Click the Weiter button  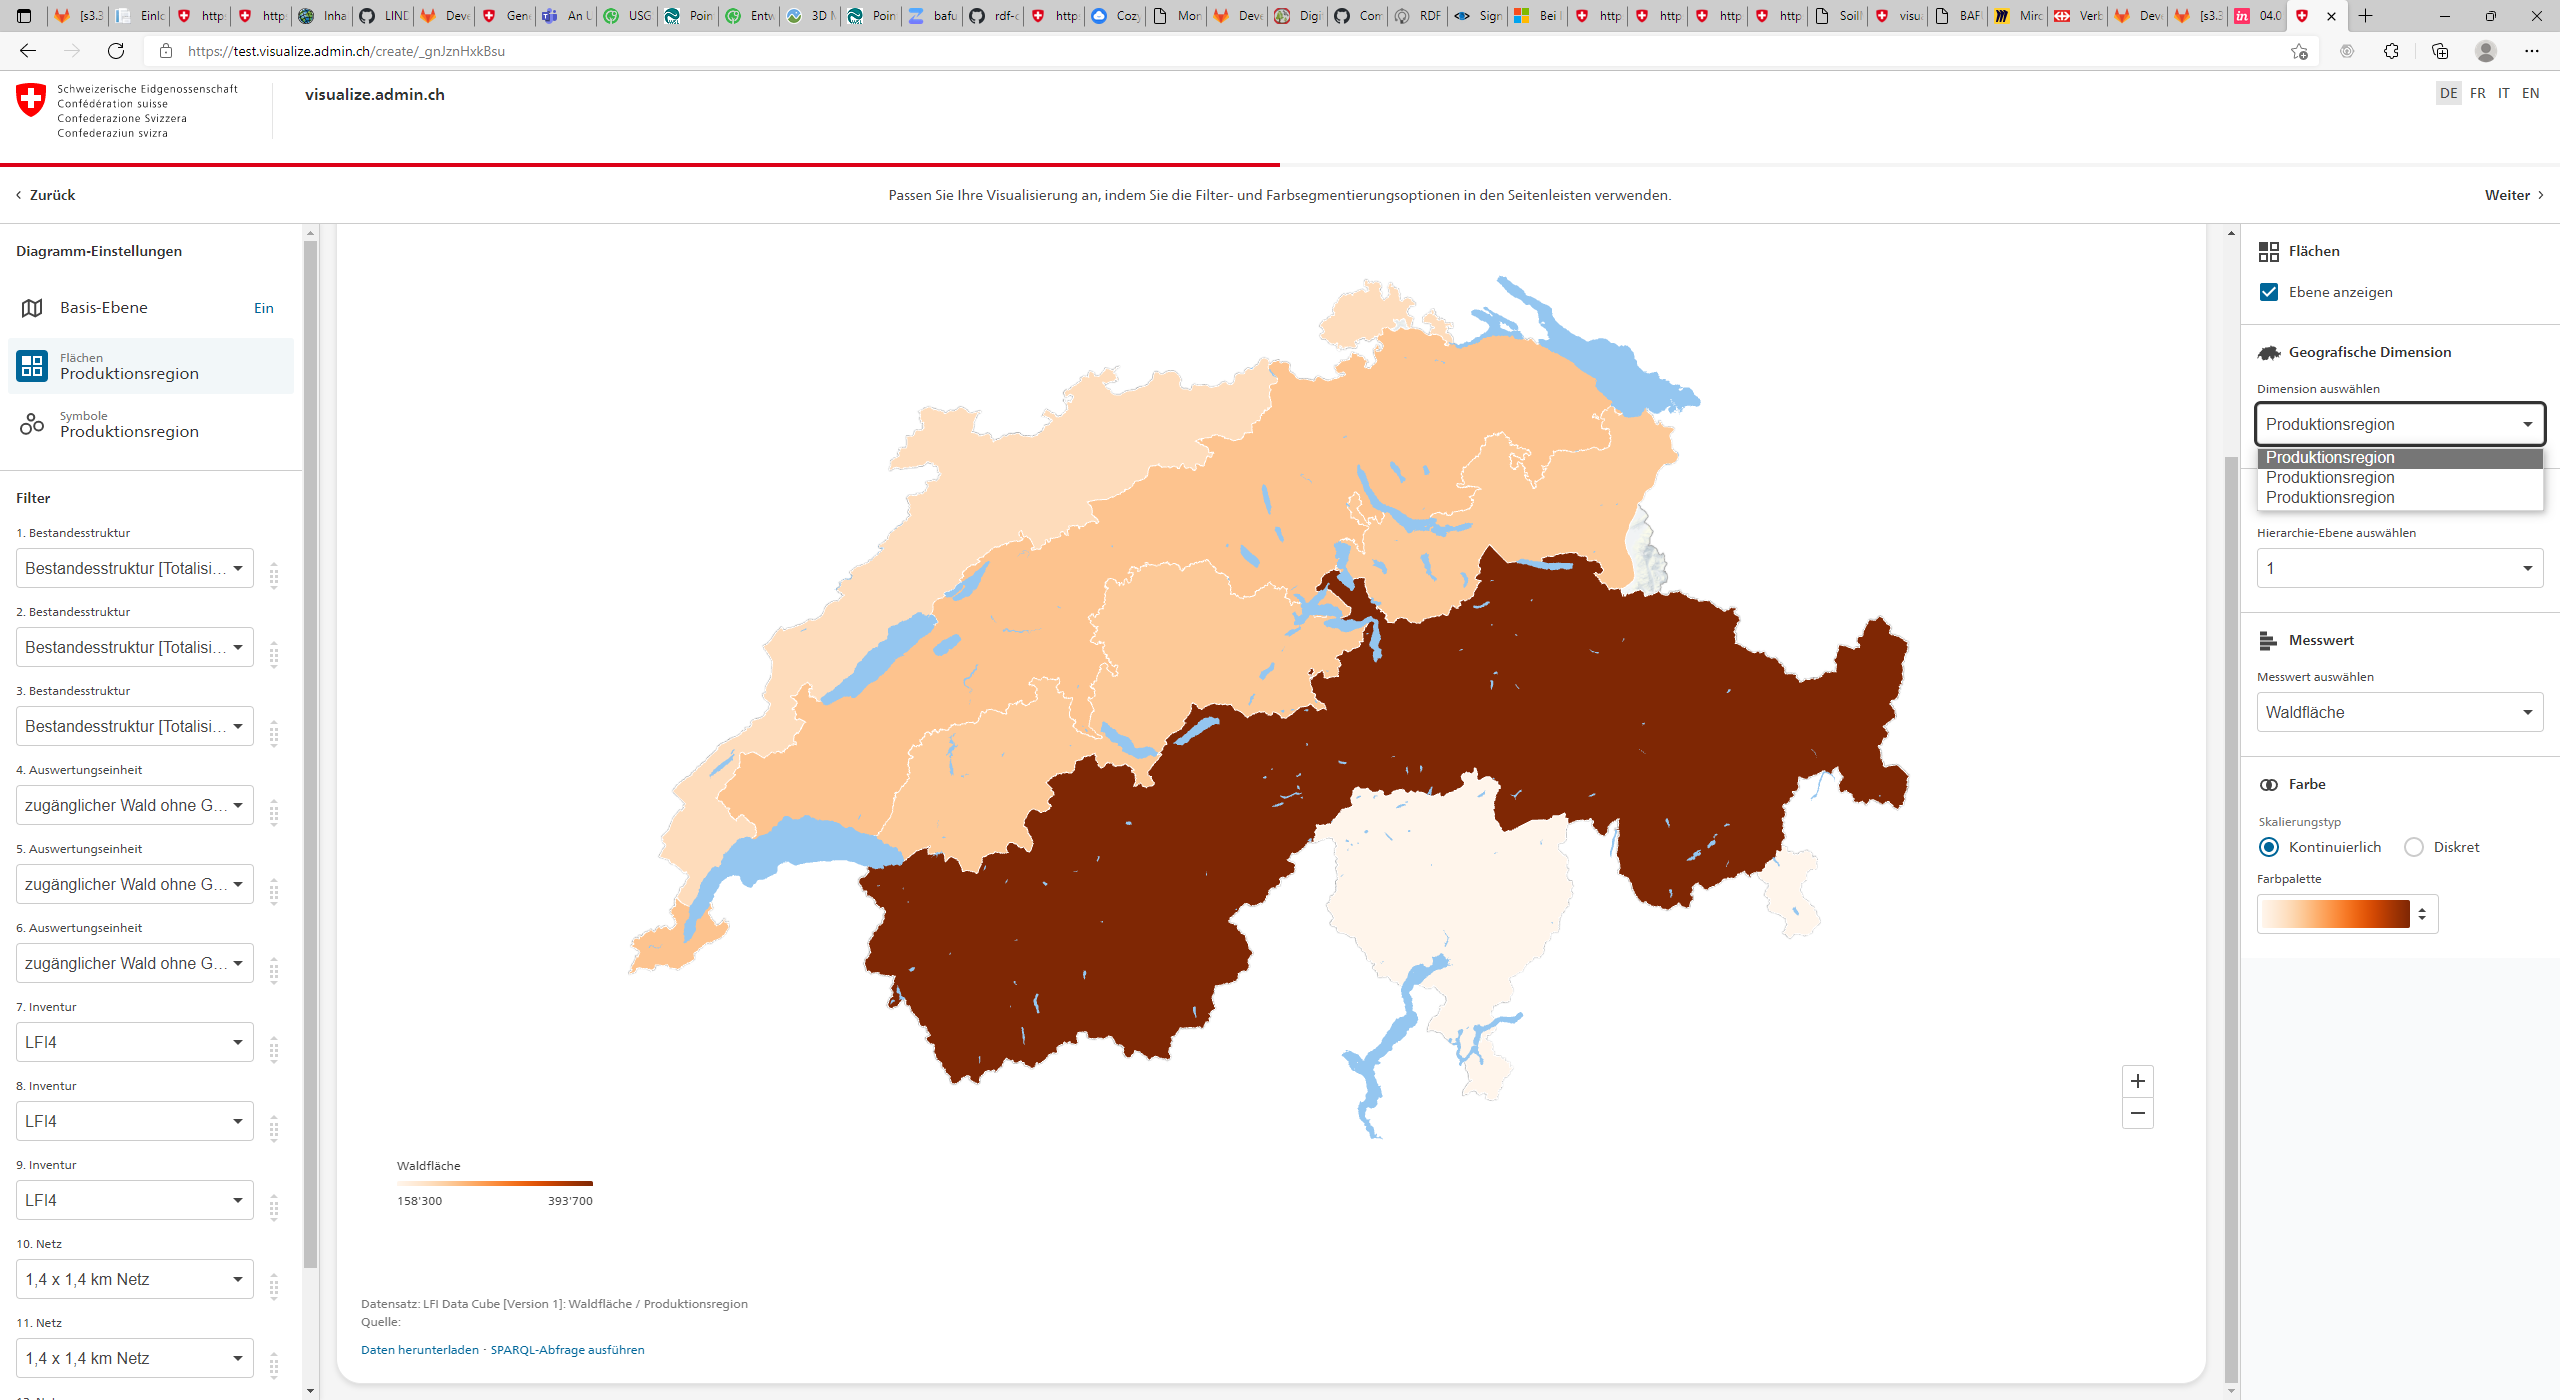click(2510, 195)
